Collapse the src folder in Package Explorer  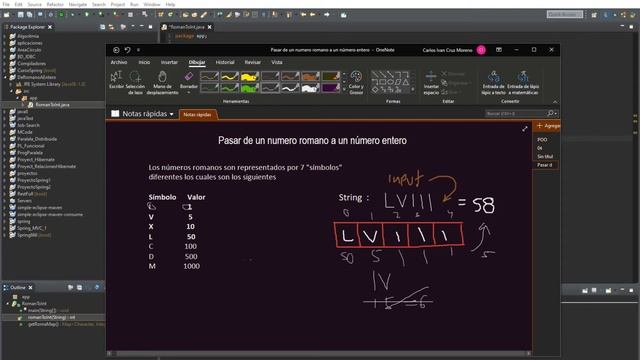click(x=12, y=91)
